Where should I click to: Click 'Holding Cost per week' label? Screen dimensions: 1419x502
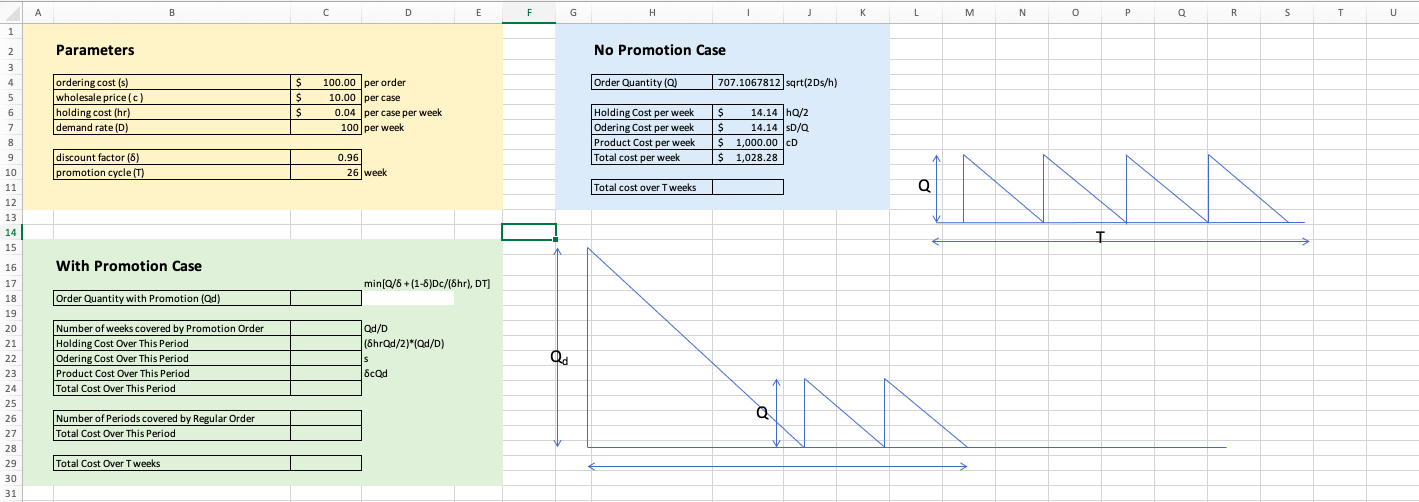(x=651, y=112)
